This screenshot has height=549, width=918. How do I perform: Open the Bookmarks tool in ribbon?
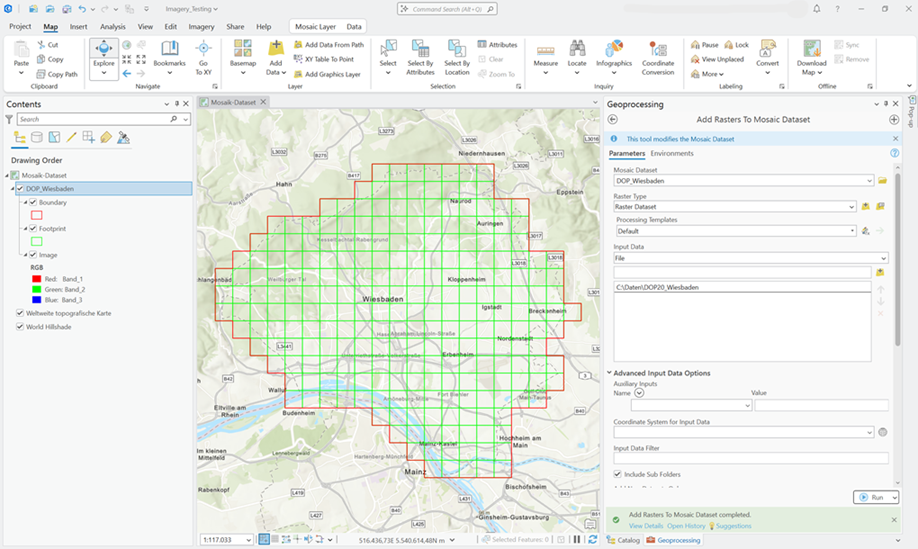170,54
